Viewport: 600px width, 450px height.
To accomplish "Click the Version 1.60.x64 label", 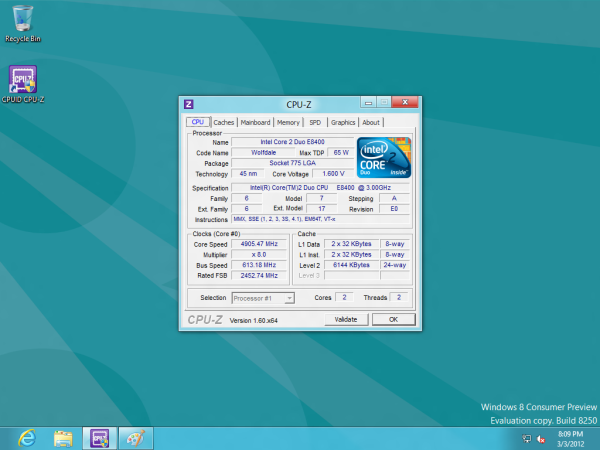I will click(253, 321).
